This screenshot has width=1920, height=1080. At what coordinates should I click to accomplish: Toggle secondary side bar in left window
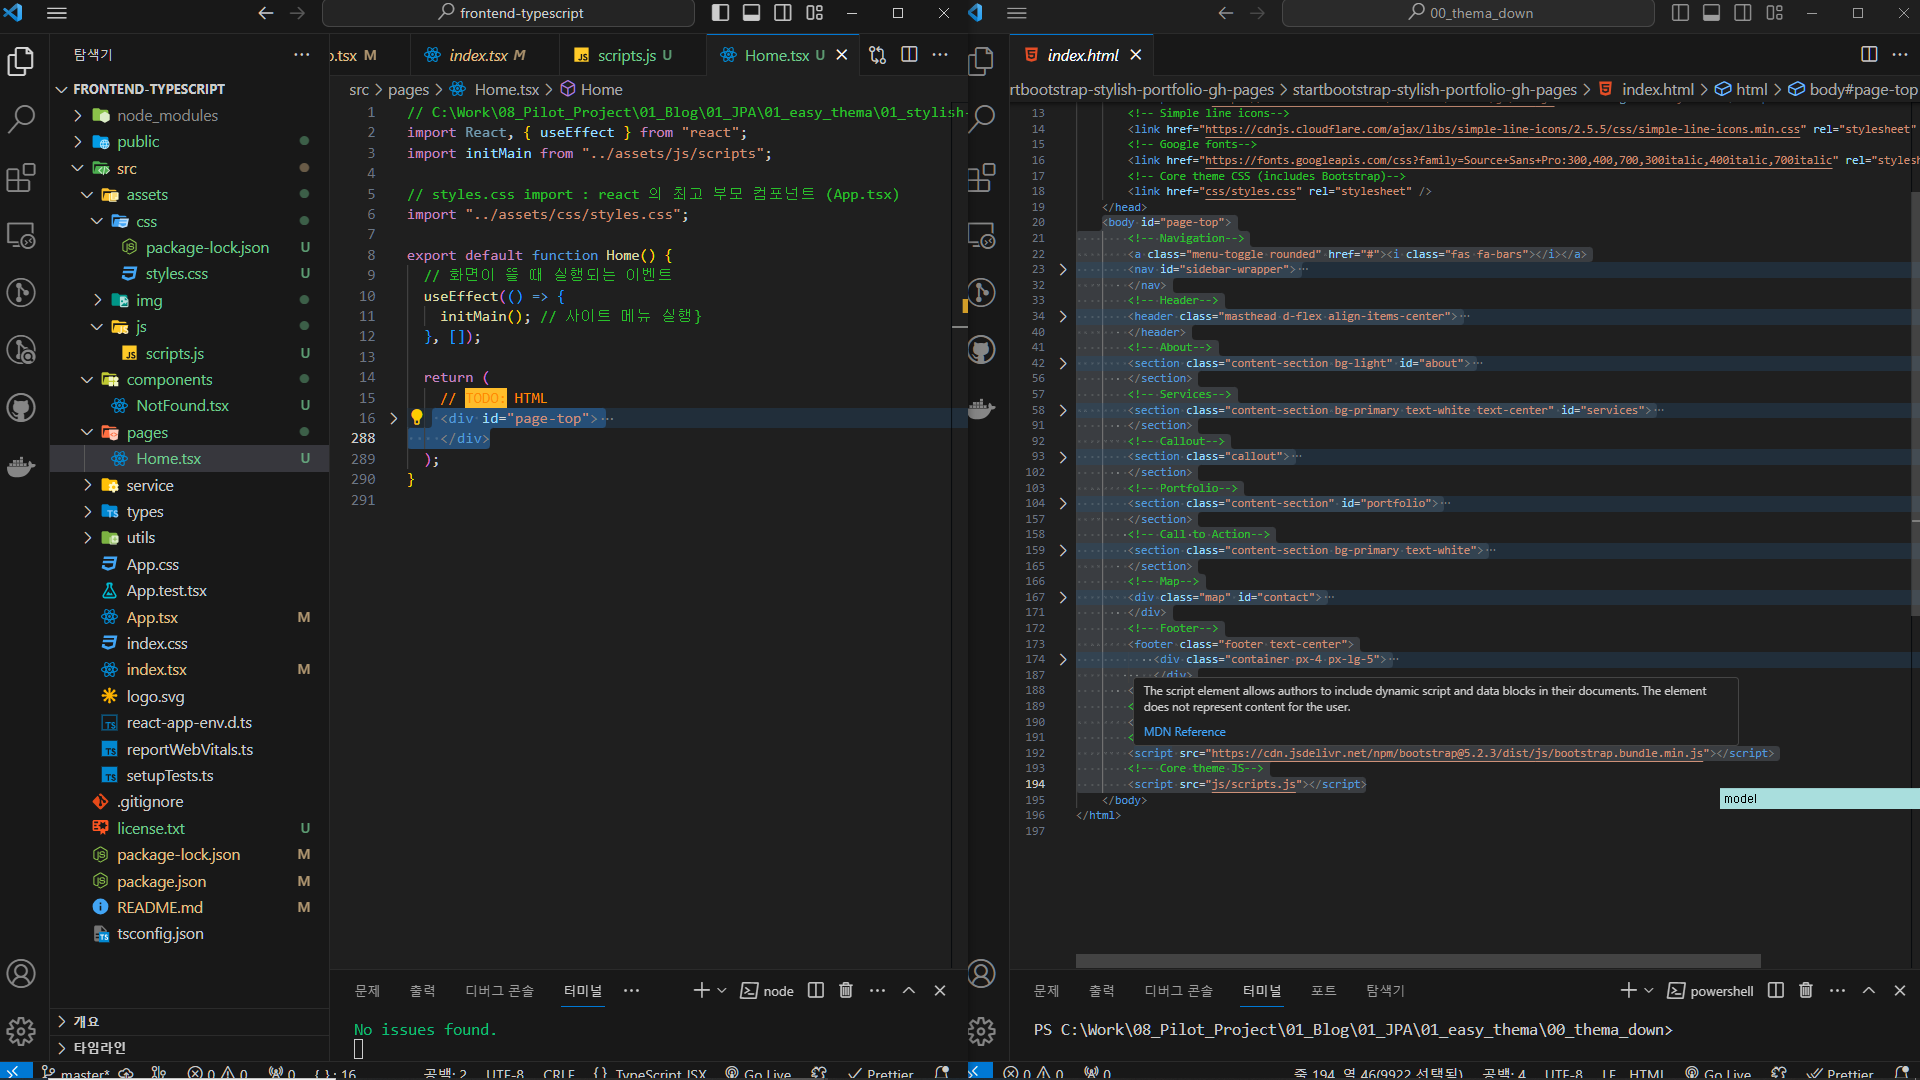pos(783,13)
